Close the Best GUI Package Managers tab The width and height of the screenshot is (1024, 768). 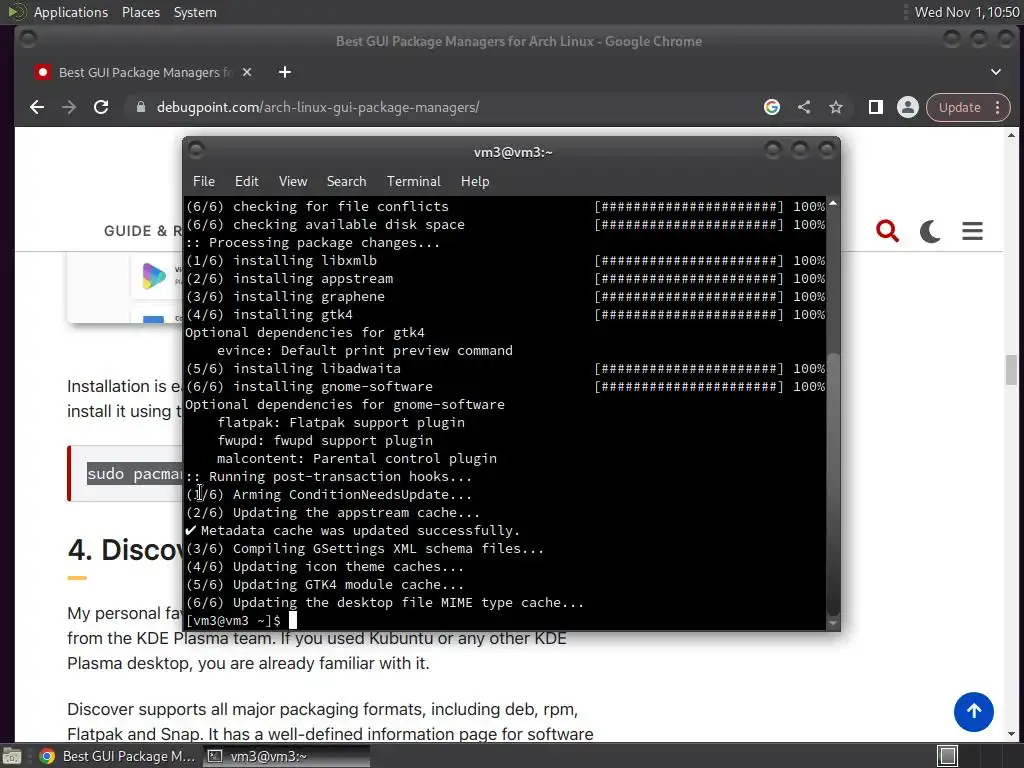tap(247, 72)
